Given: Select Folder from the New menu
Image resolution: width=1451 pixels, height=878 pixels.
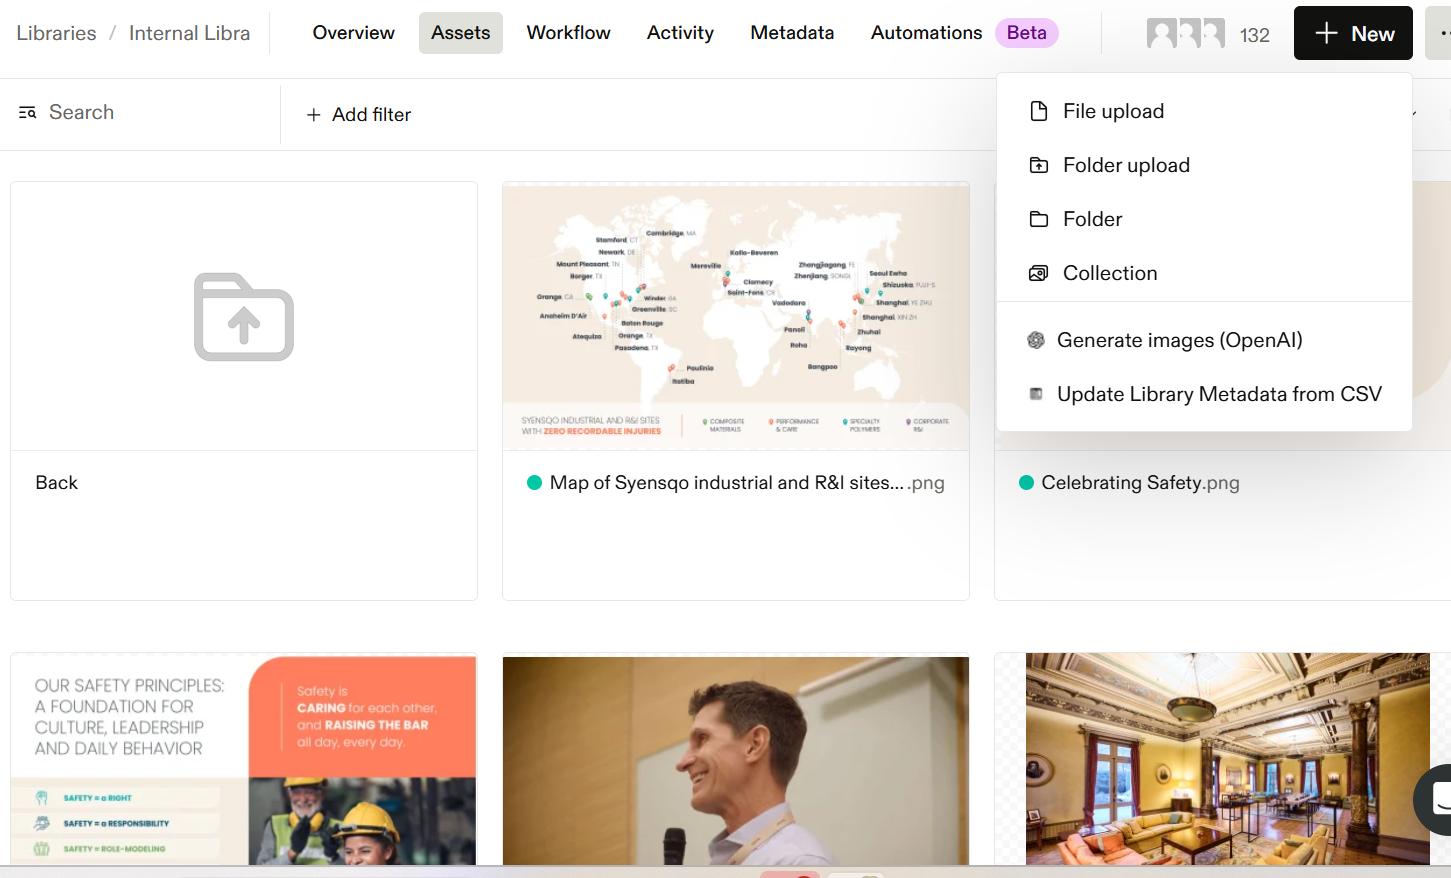Looking at the screenshot, I should click(1092, 219).
